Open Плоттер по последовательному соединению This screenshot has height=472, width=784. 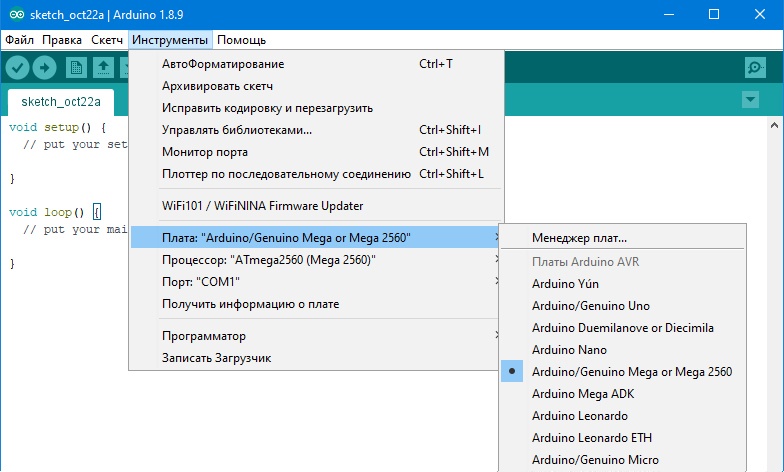(316, 174)
